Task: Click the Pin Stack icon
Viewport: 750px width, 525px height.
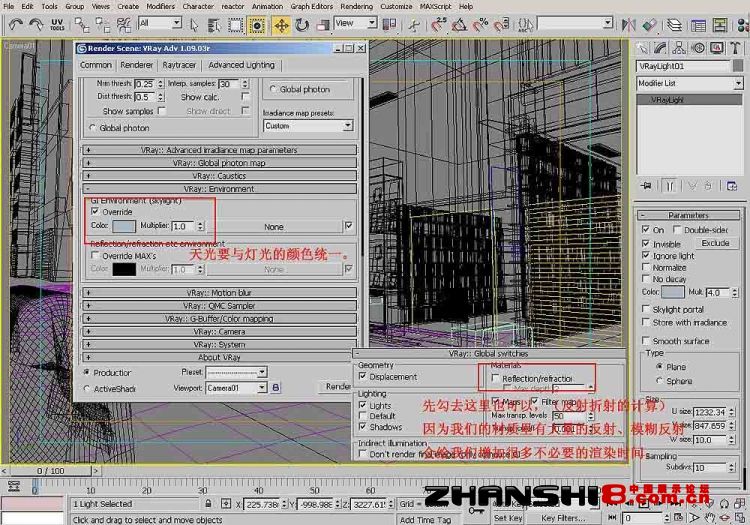Action: [646, 186]
